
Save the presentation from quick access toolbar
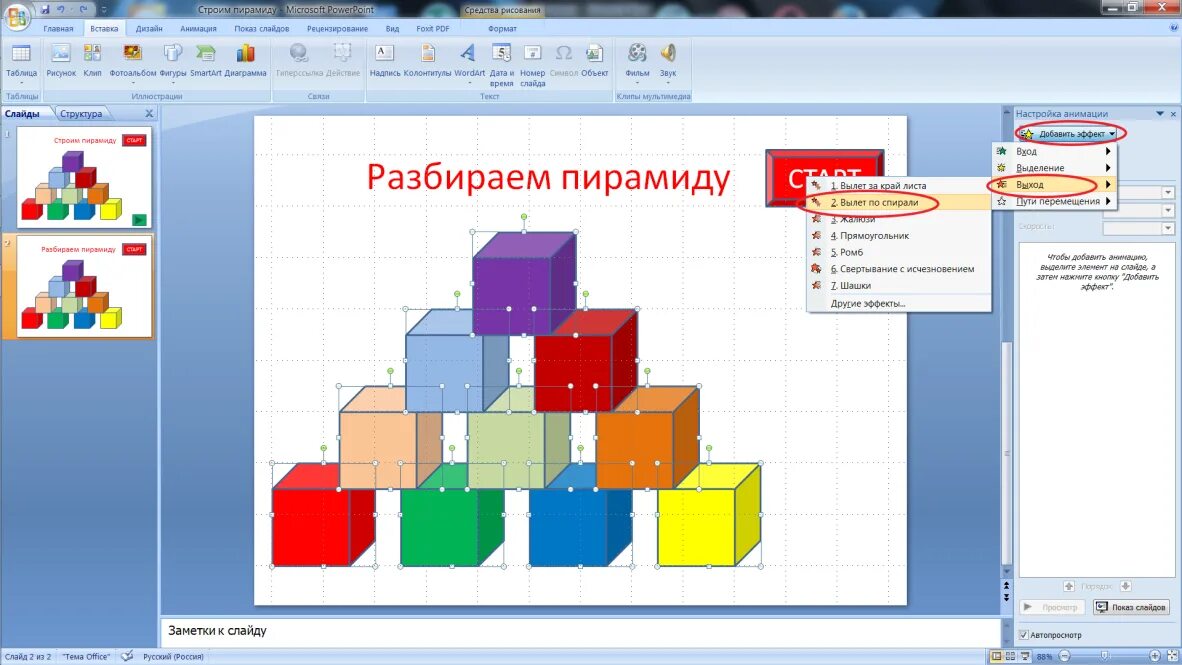click(45, 10)
